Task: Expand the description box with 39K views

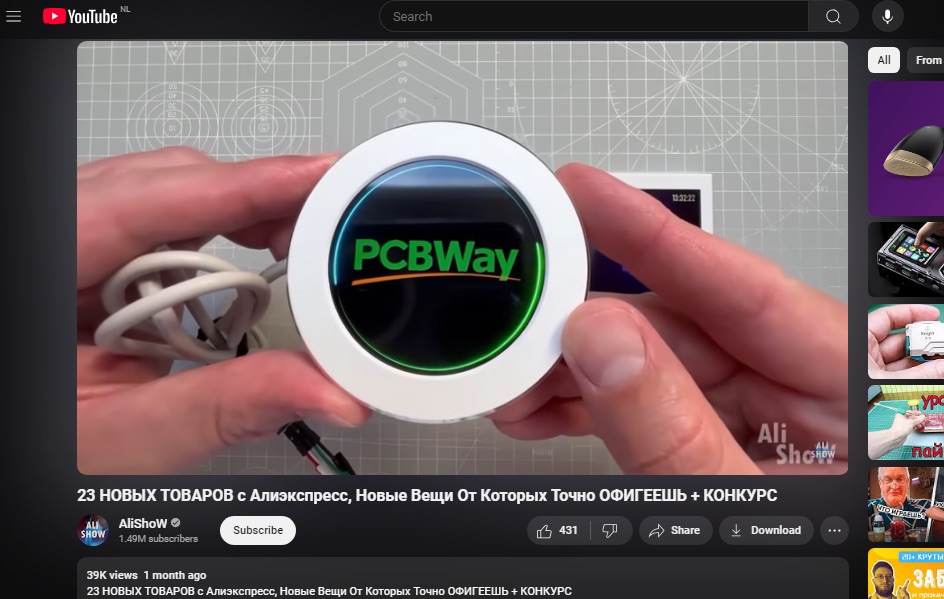Action: pyautogui.click(x=462, y=578)
